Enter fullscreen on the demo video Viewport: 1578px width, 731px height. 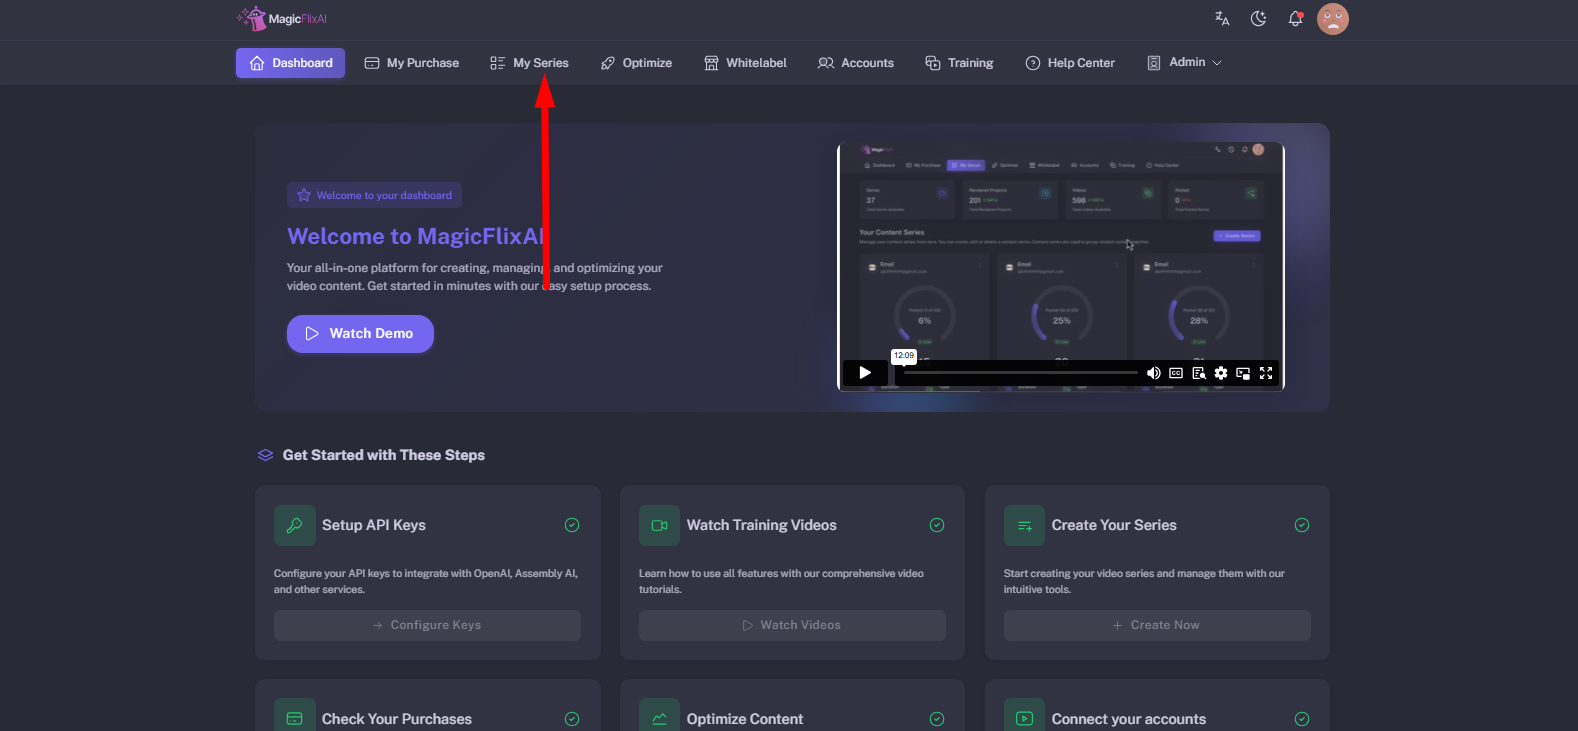1266,373
